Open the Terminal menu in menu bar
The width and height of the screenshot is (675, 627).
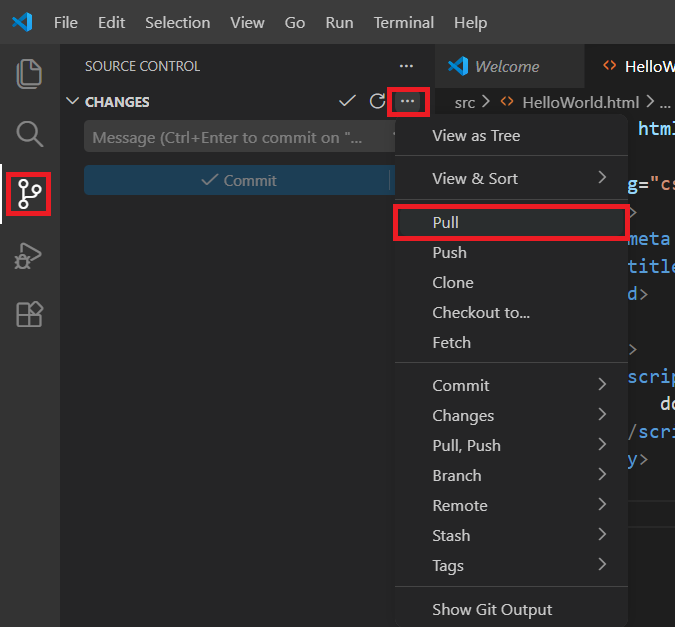click(x=403, y=22)
